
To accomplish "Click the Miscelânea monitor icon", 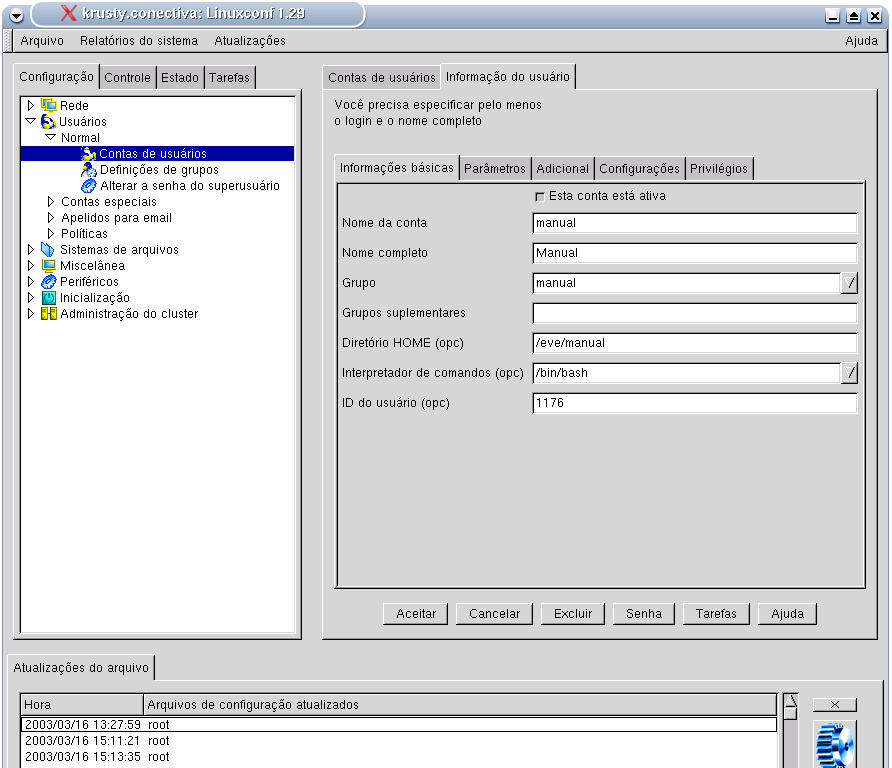I will click(49, 266).
